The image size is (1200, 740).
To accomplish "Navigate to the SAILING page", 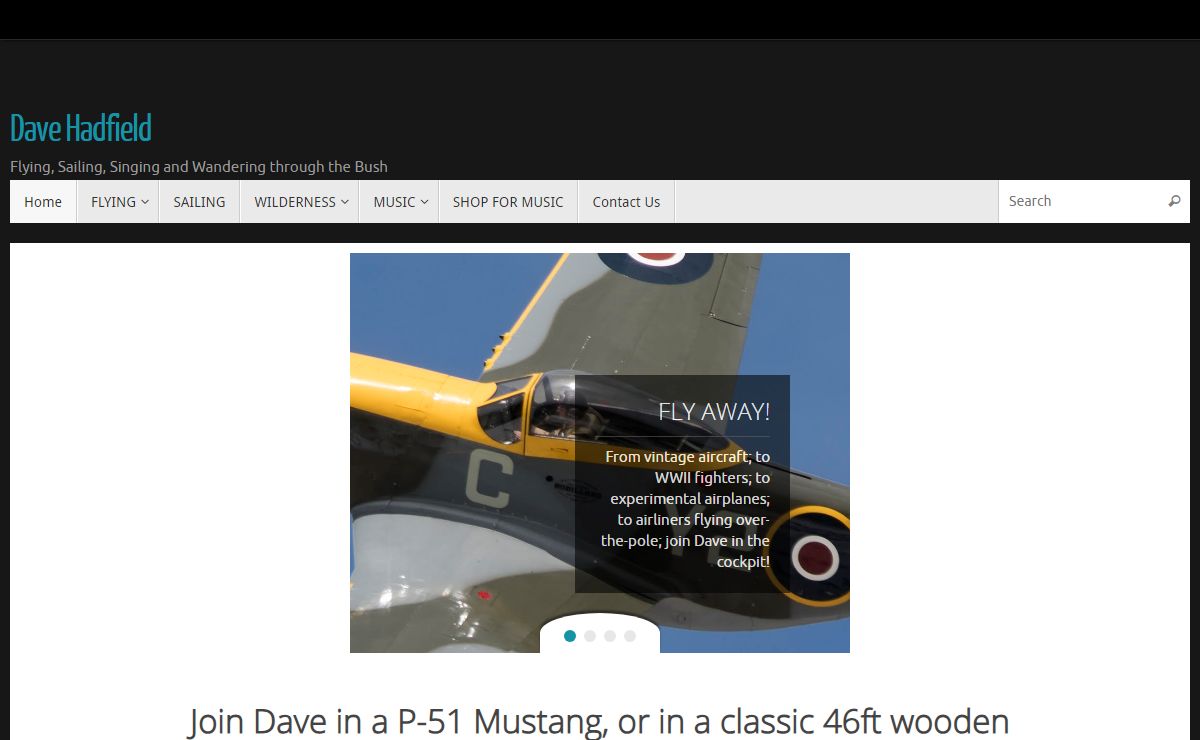I will (199, 202).
